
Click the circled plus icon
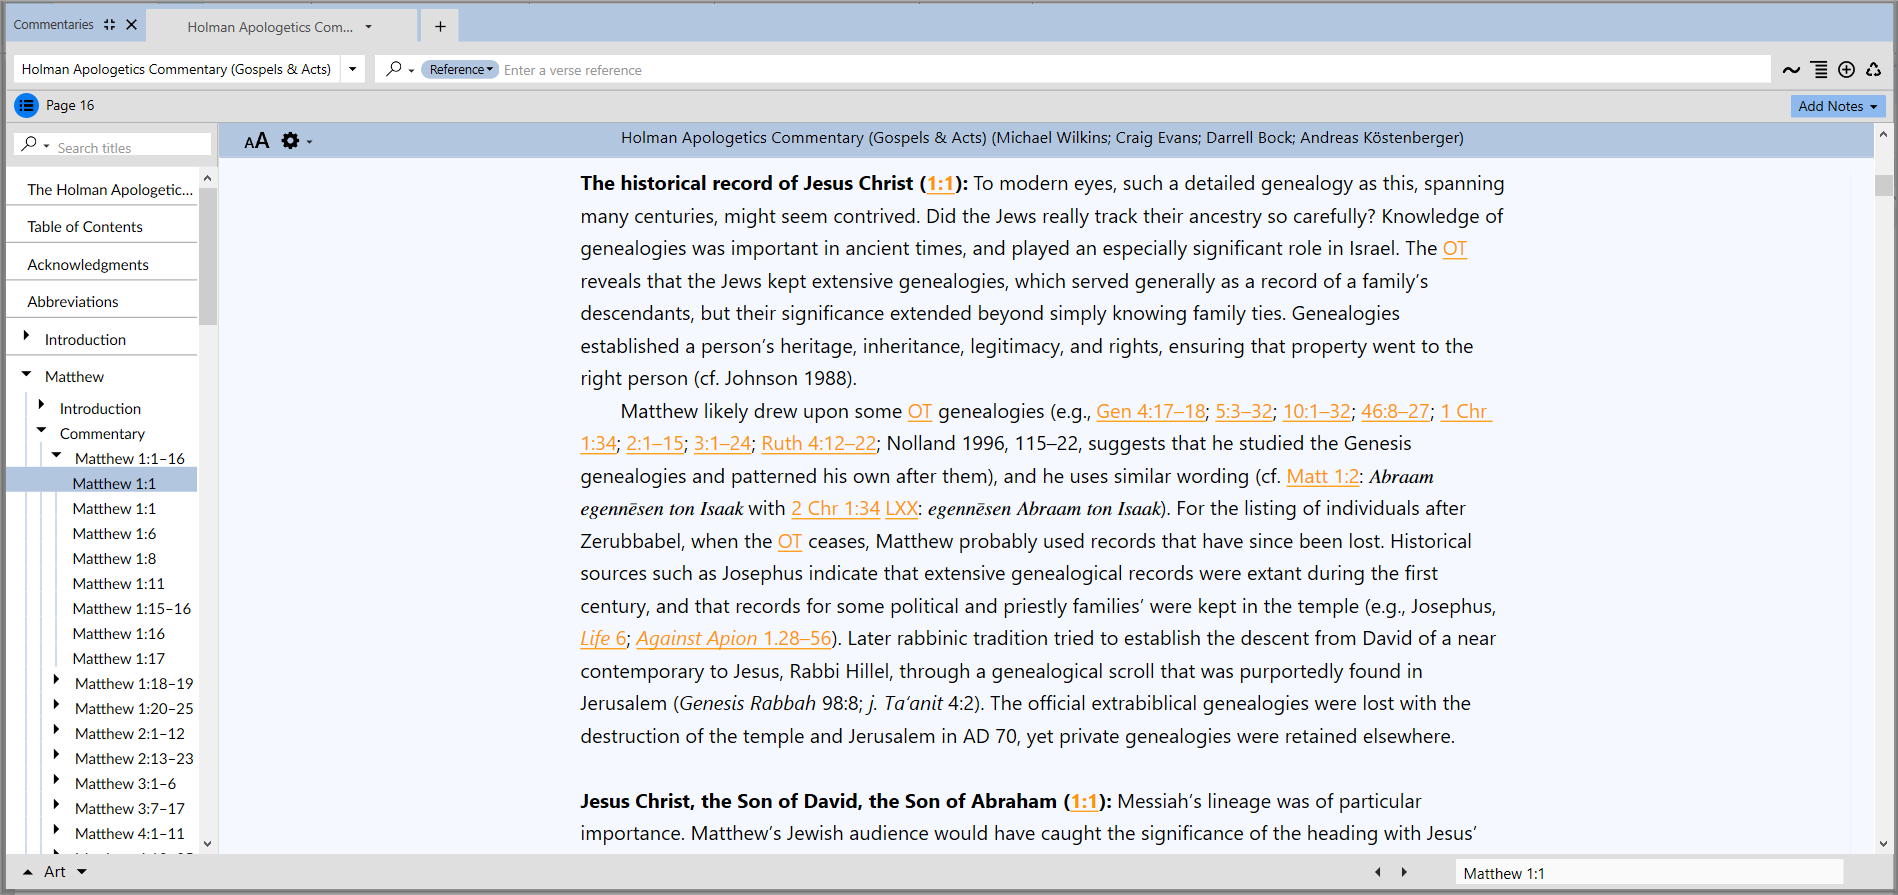coord(1846,70)
